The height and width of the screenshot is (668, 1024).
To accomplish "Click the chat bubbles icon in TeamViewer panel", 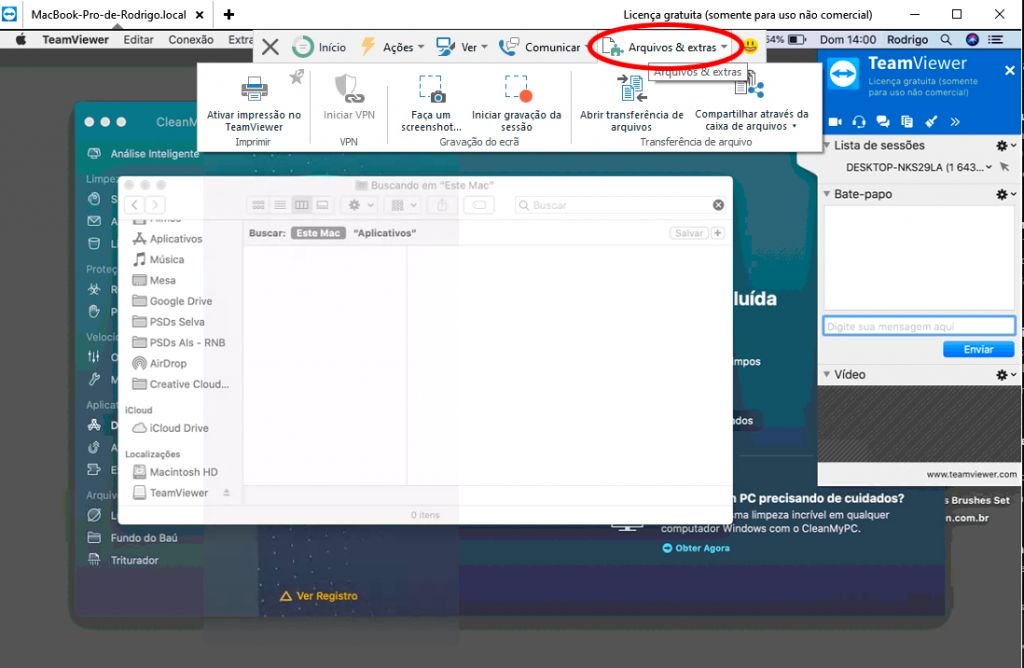I will [883, 121].
